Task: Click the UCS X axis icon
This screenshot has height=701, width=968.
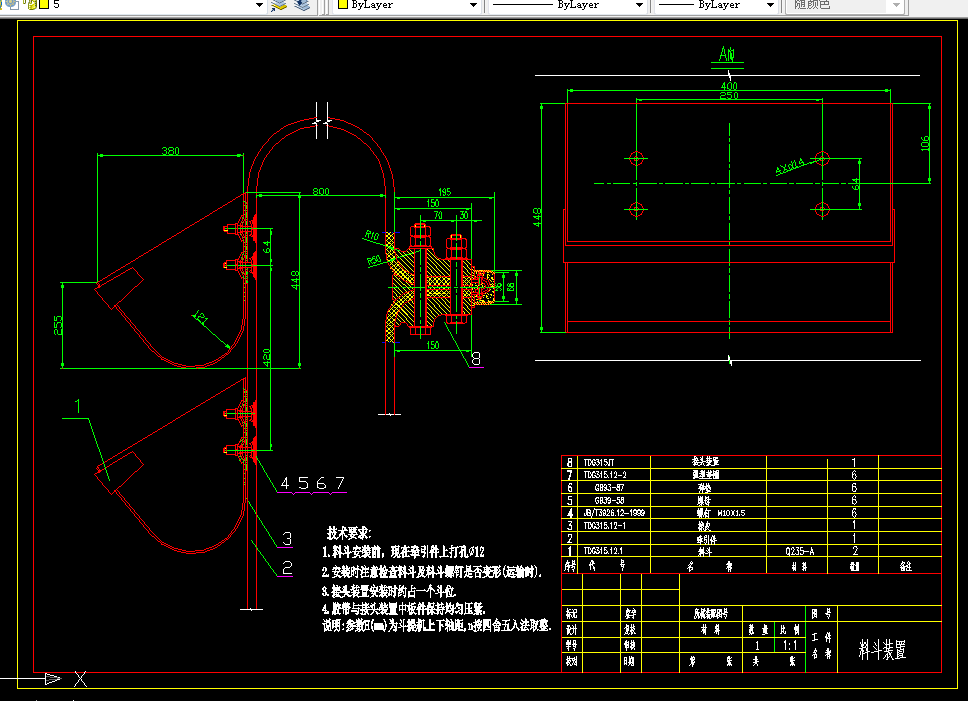Action: (81, 679)
